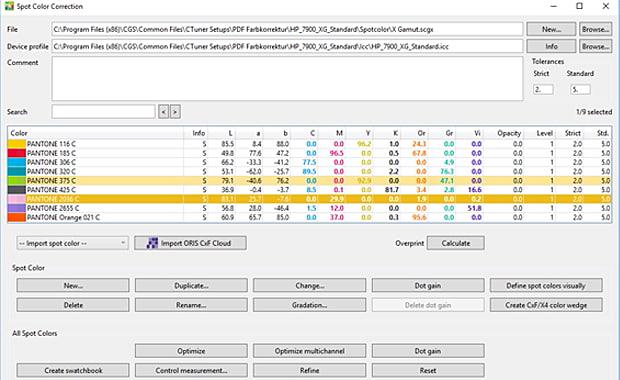Click the Strict tolerance field

coord(543,89)
